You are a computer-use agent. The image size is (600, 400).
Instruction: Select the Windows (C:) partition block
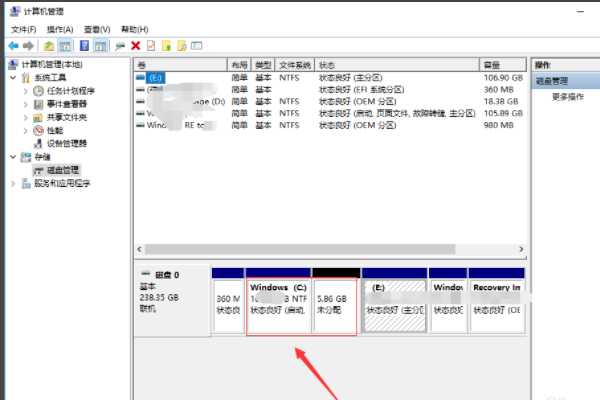point(277,305)
